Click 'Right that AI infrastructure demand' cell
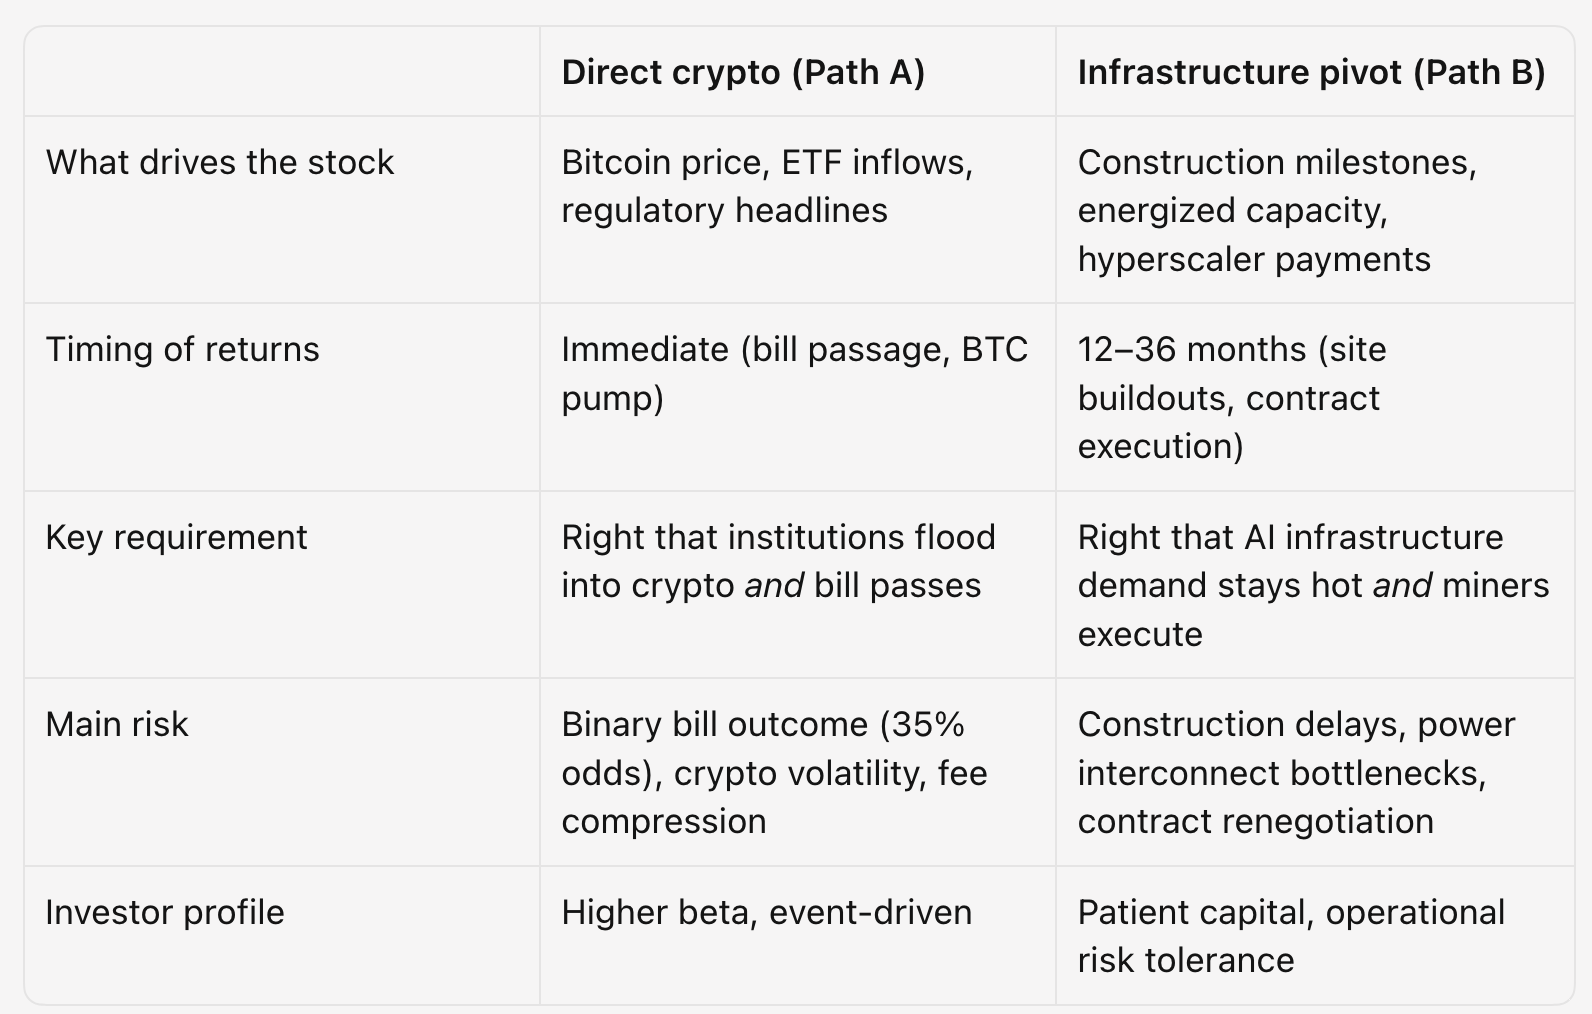Viewport: 1592px width, 1014px height. point(1314,584)
